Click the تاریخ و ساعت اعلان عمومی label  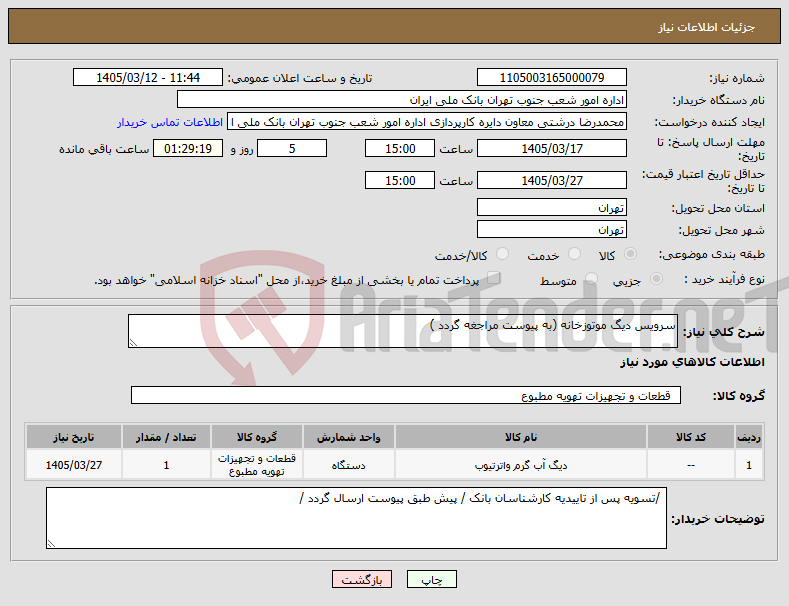300,79
